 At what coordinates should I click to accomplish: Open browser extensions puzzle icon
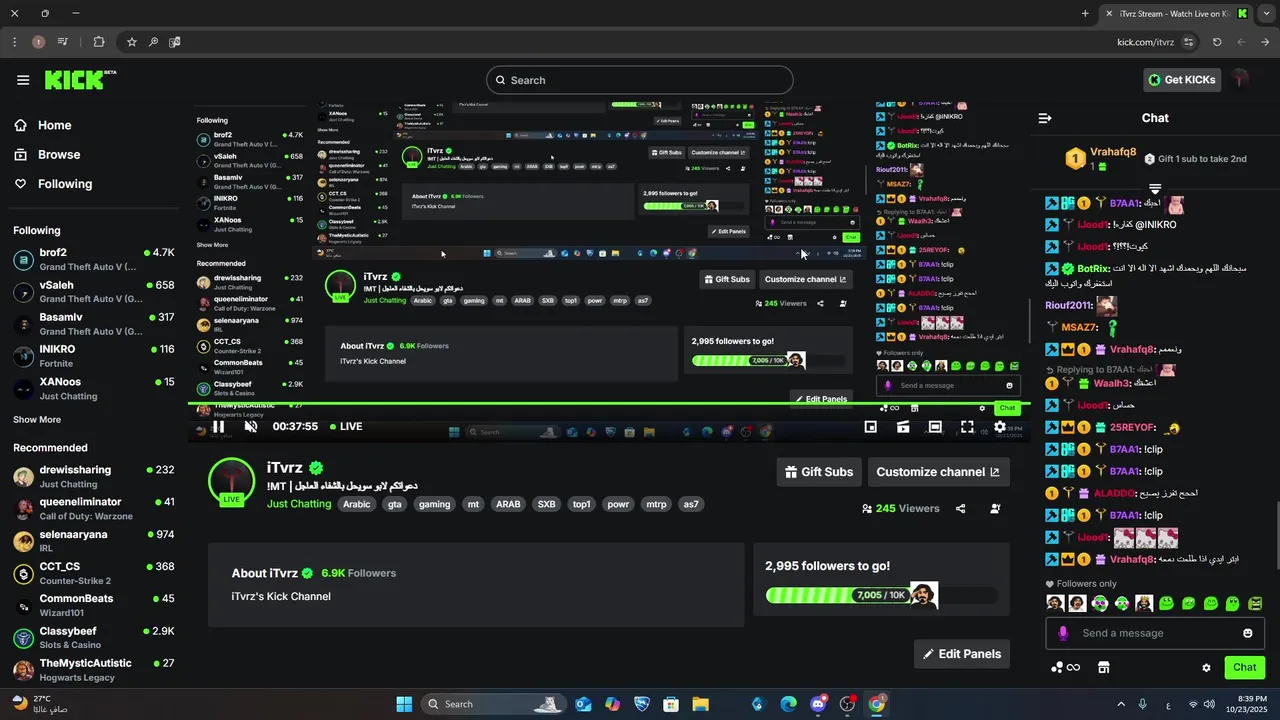click(98, 42)
